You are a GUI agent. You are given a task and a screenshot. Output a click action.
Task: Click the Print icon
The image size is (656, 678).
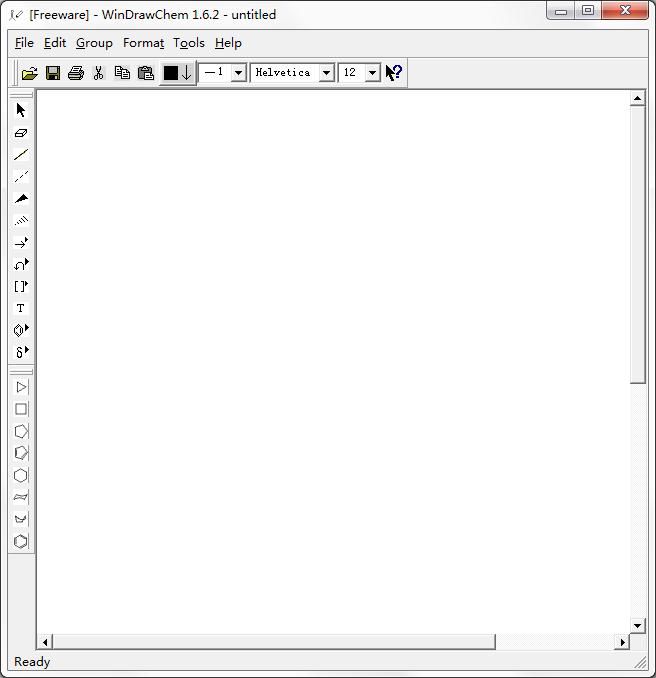[76, 73]
